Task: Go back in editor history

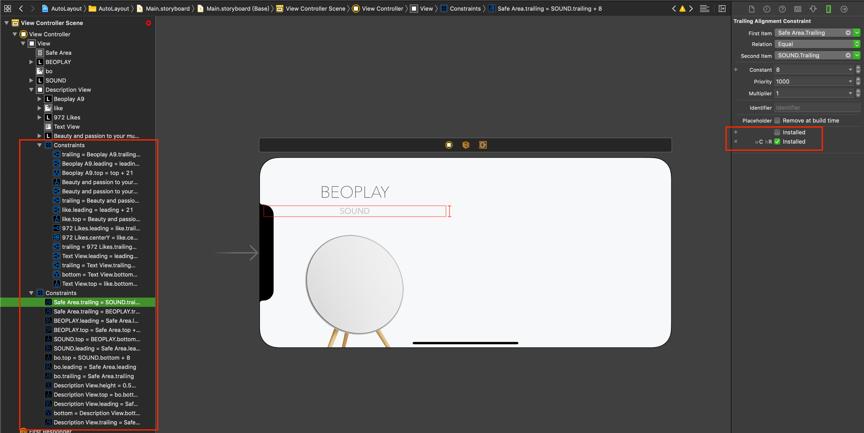Action: point(20,8)
